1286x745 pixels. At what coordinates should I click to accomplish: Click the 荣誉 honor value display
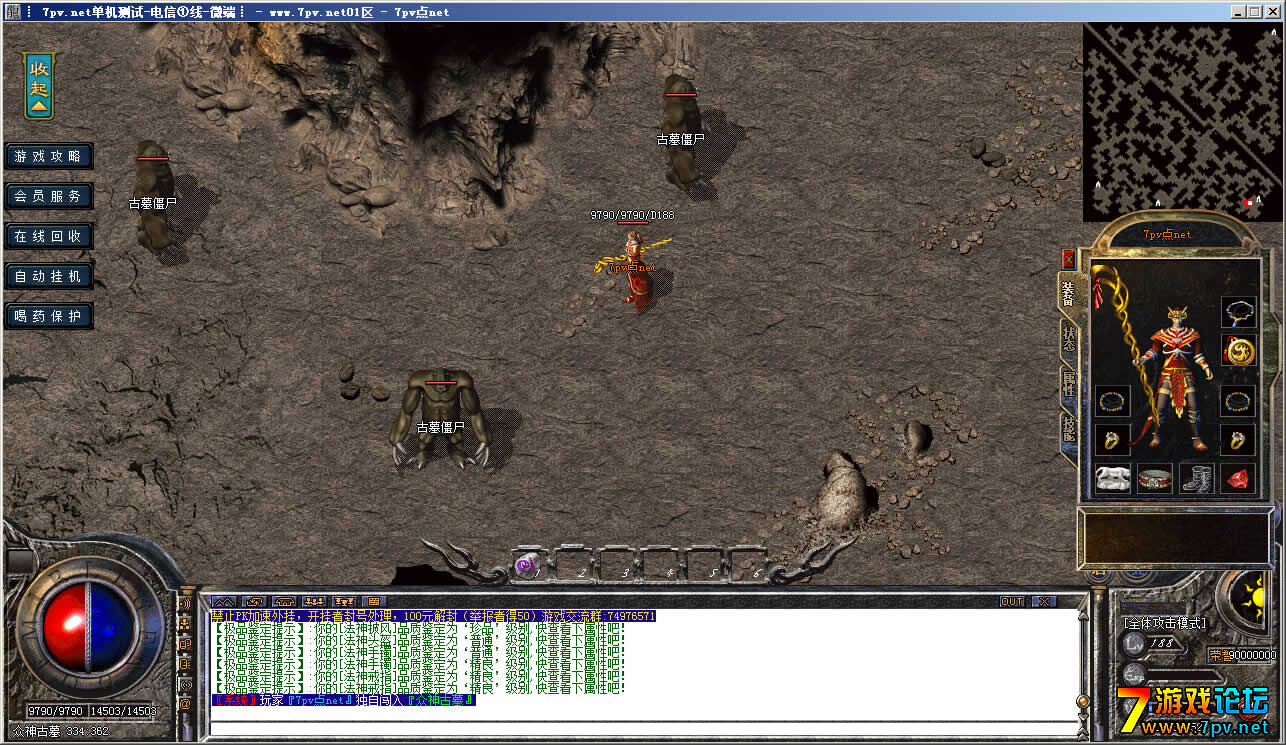(x=1243, y=656)
